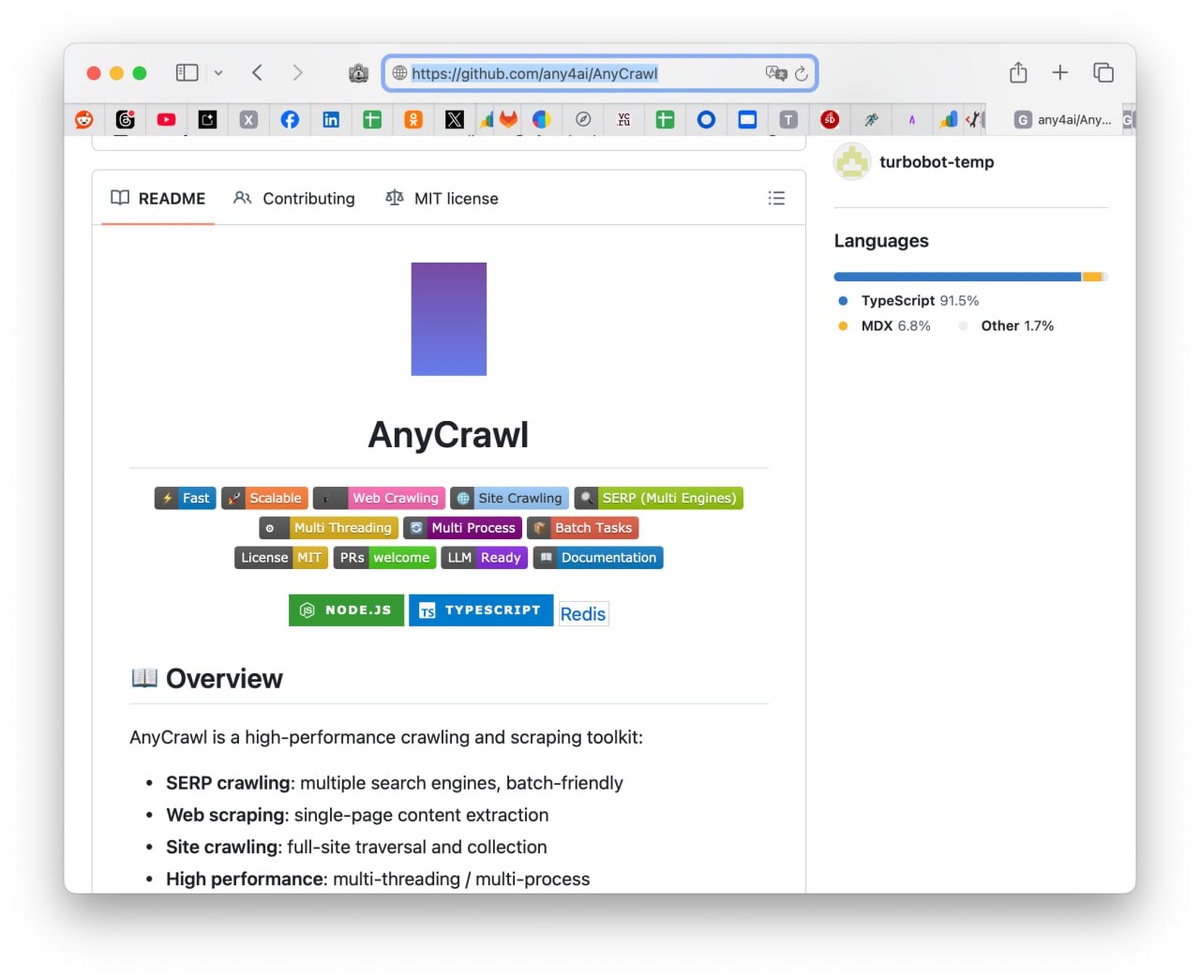Click the Multi Process badge
The width and height of the screenshot is (1200, 978).
(462, 528)
